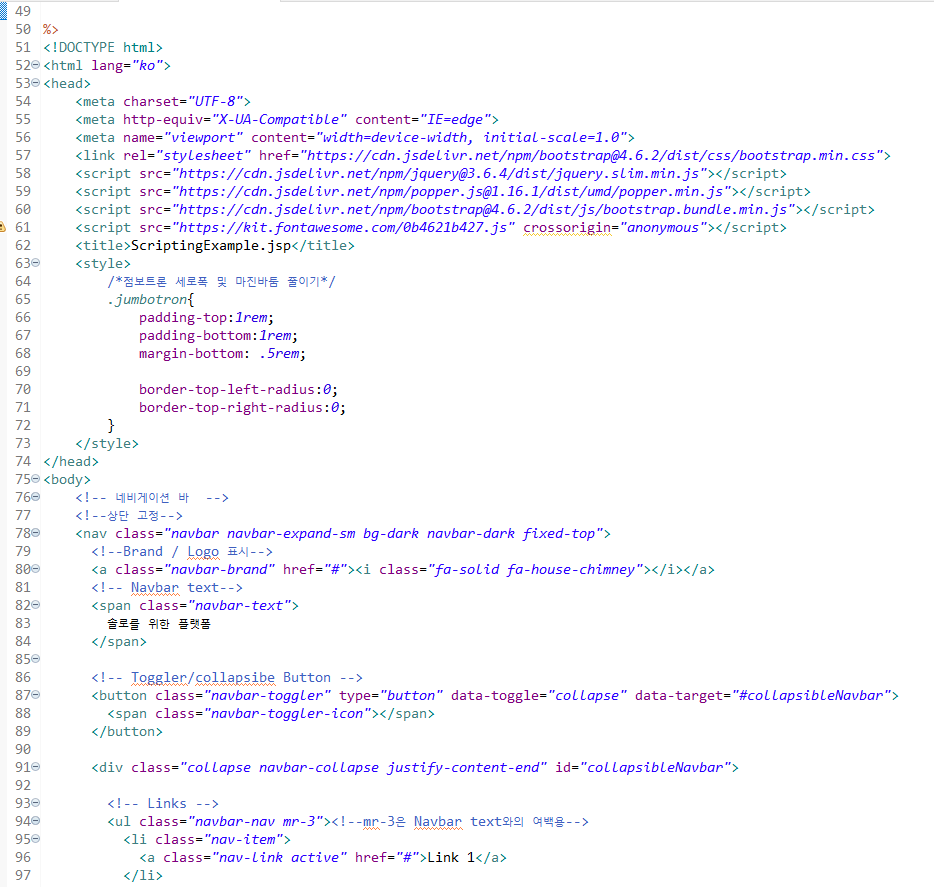Click the navbar-toggler-icon class text

[287, 714]
